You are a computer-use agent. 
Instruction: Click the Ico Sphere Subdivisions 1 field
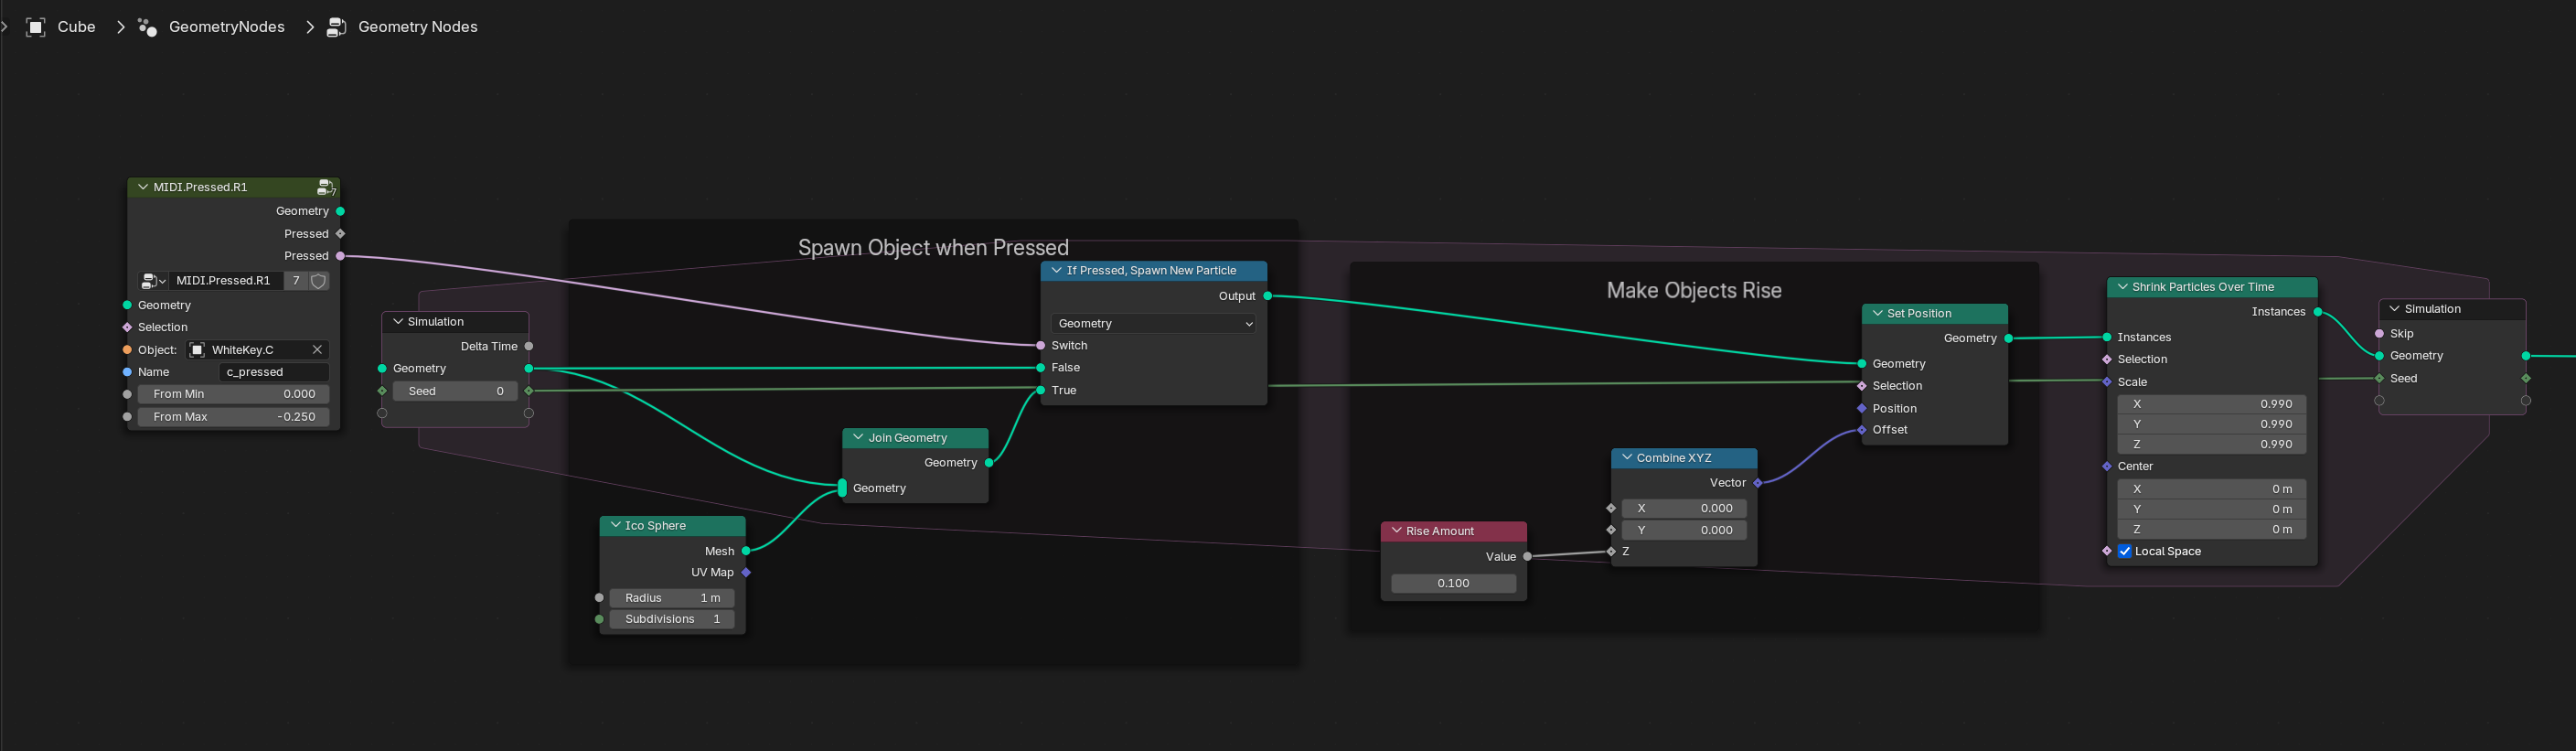(x=672, y=620)
